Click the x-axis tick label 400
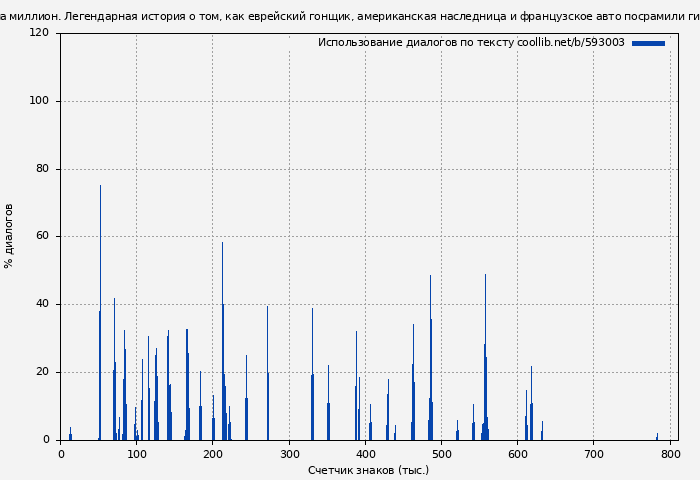 pos(365,454)
